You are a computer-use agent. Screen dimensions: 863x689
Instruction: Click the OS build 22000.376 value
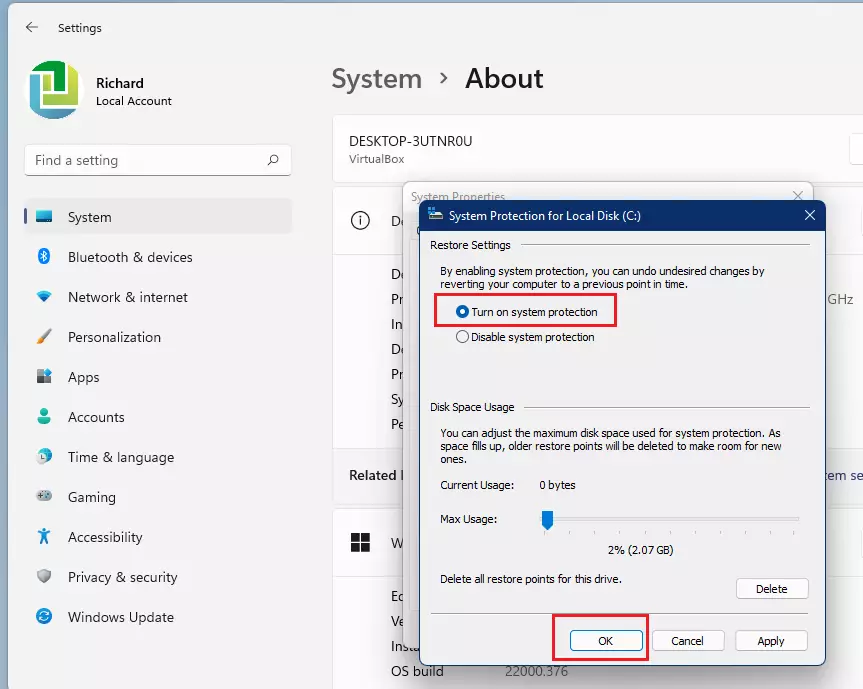536,671
